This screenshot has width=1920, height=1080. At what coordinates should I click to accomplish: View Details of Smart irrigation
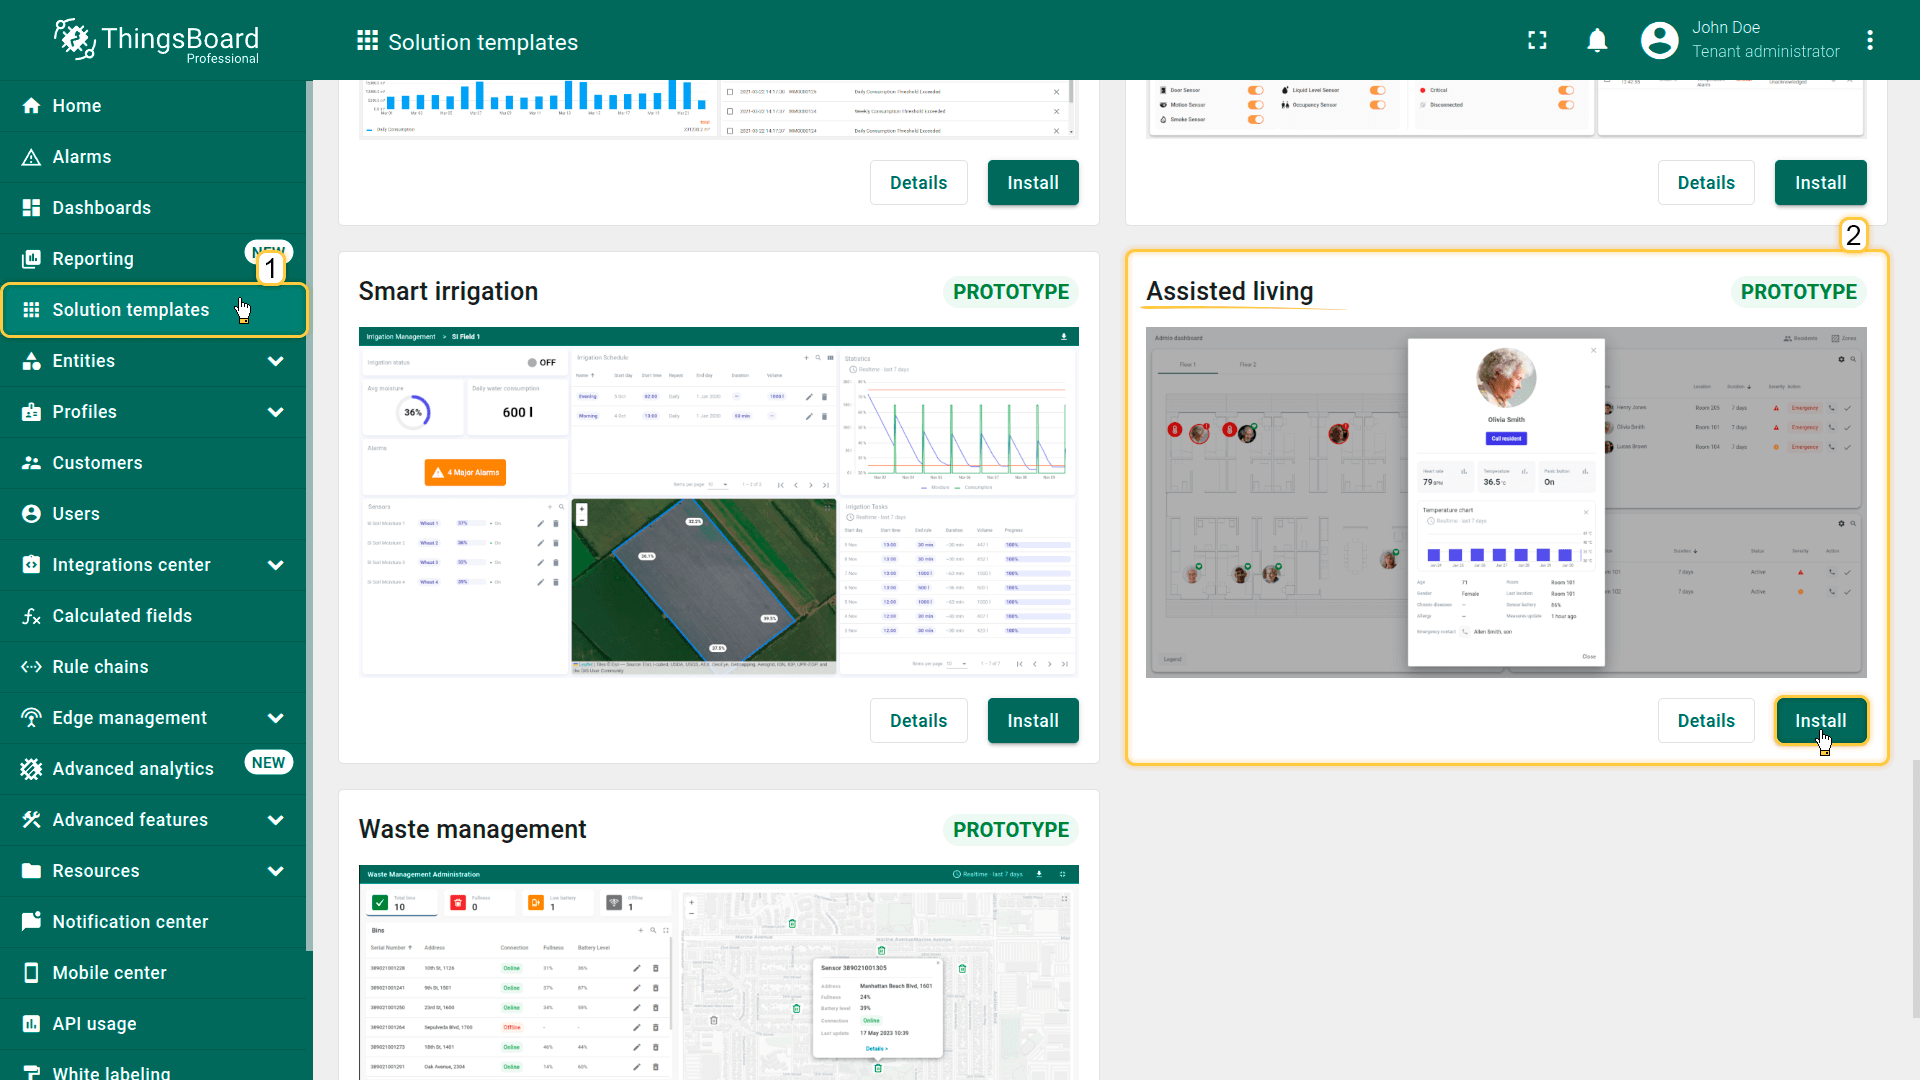click(918, 721)
